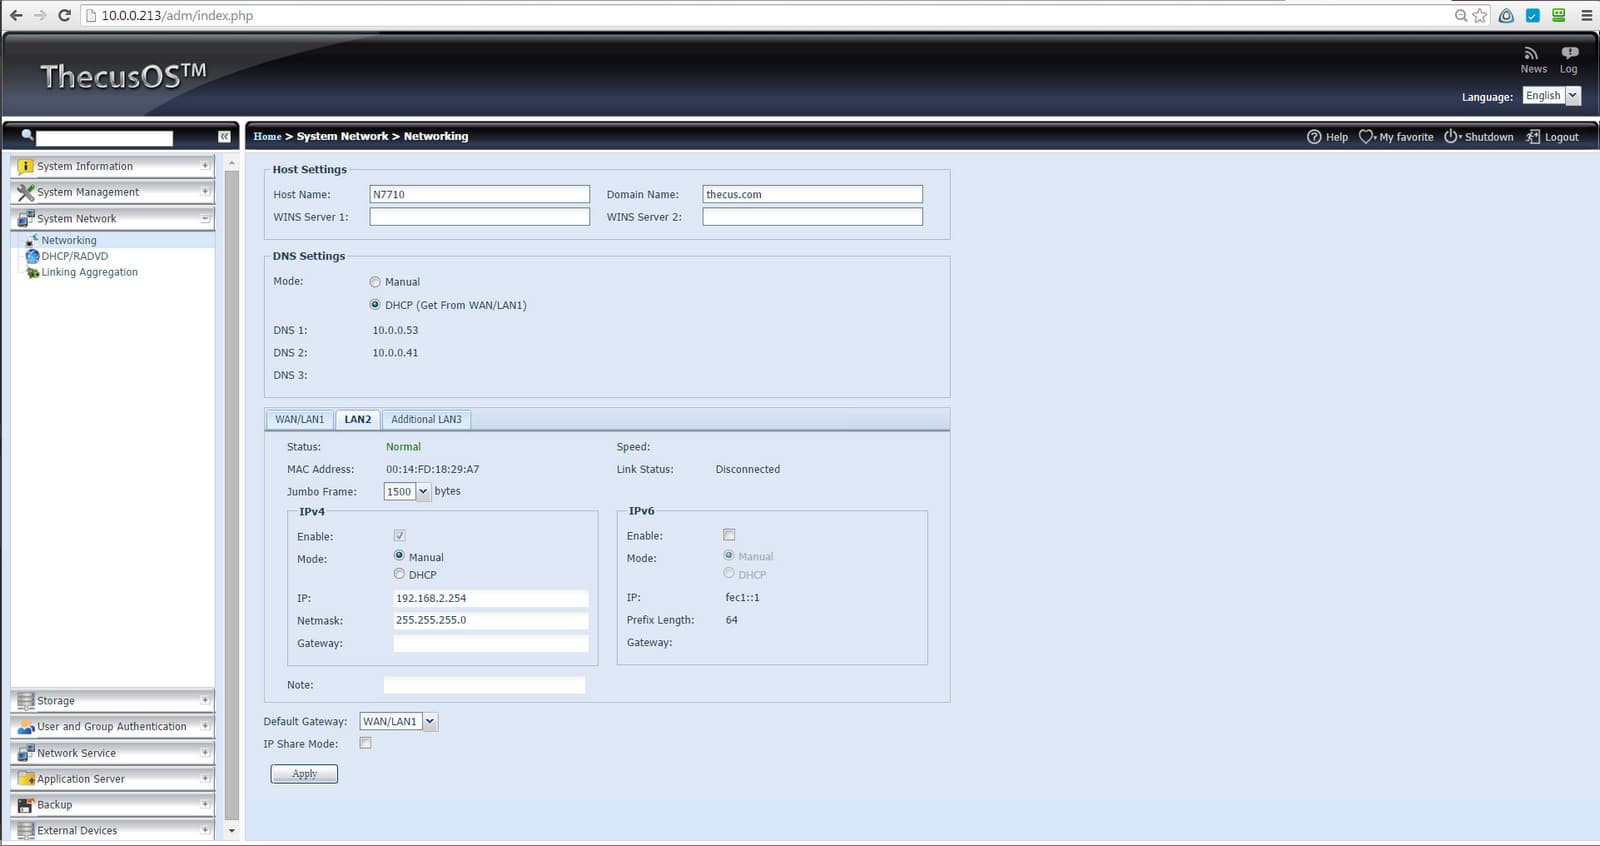Bookmark page with the star icon
Viewport: 1600px width, 846px height.
1480,15
